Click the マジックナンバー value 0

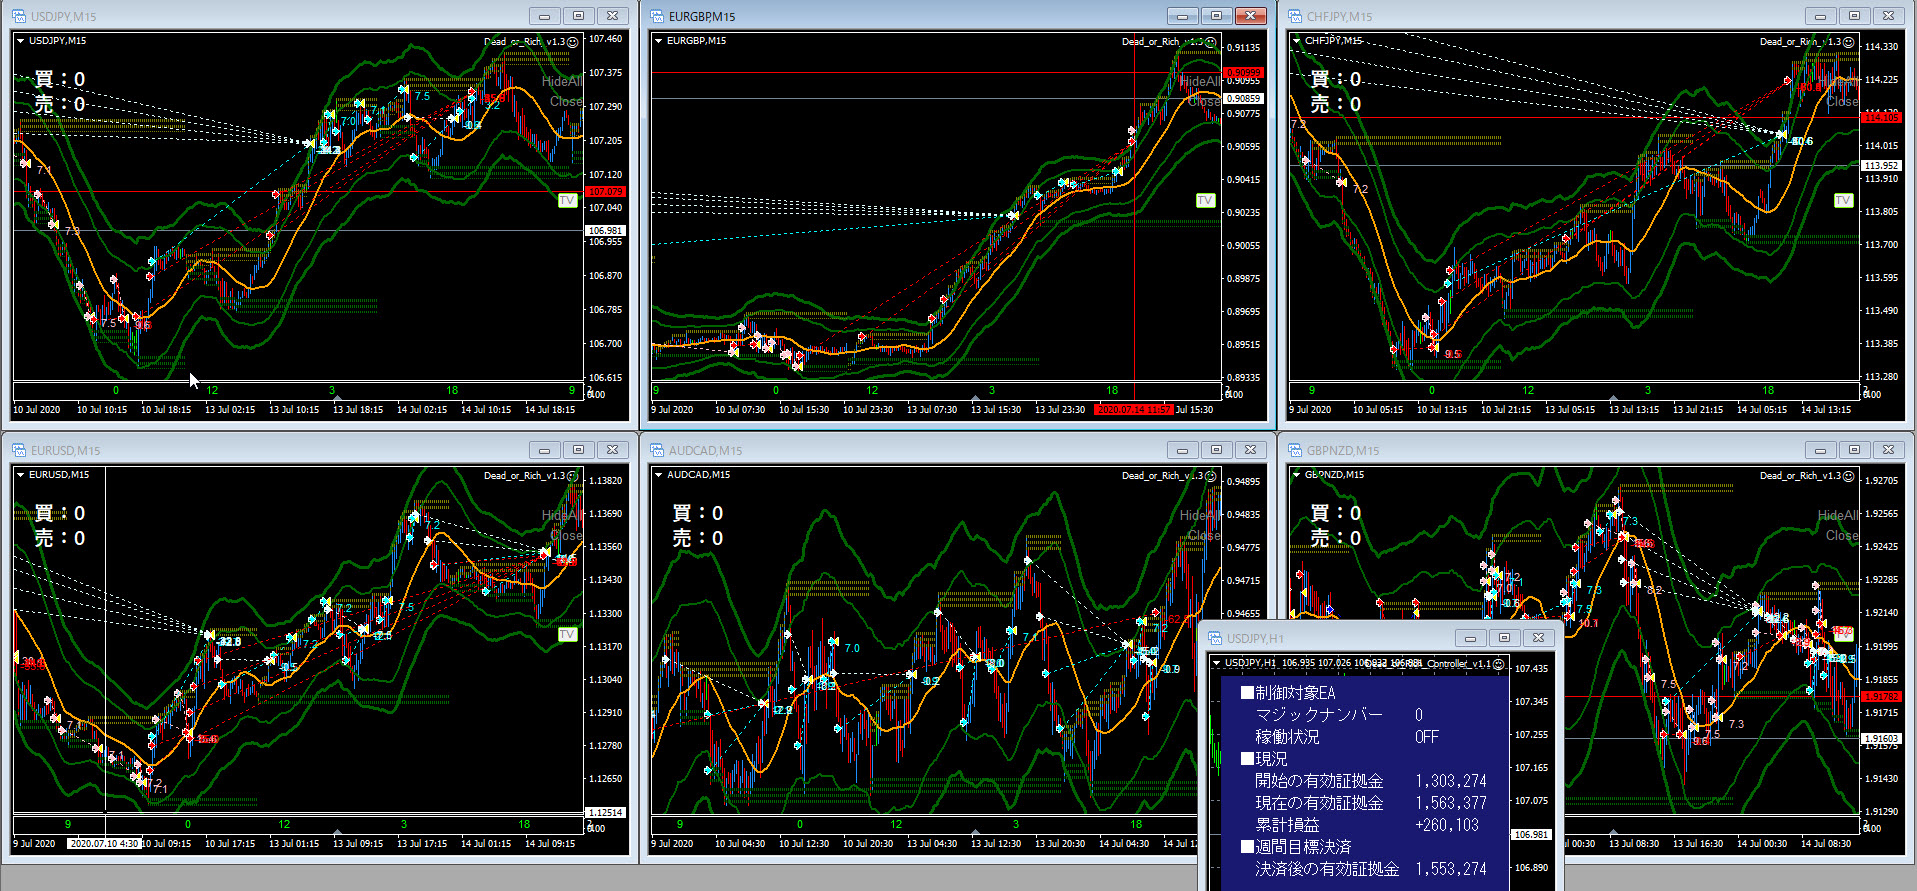pos(1418,715)
